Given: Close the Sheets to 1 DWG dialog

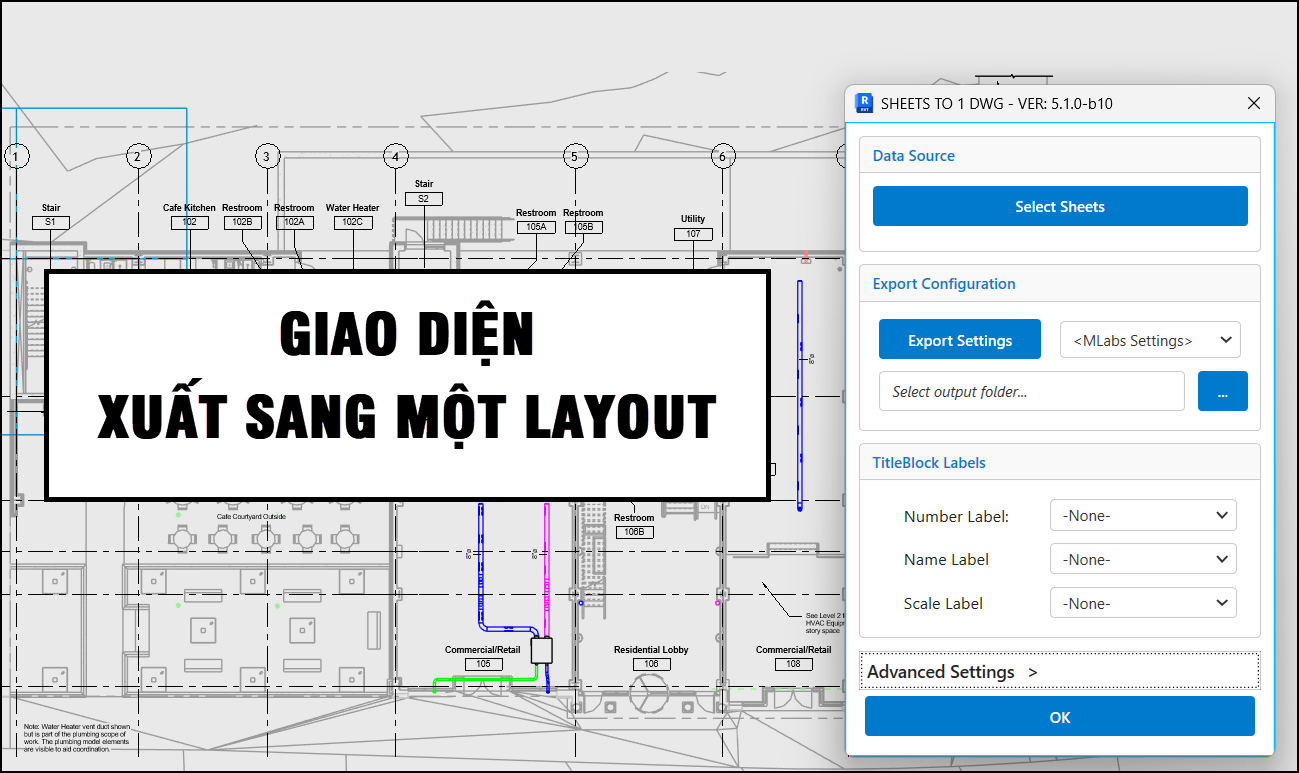Looking at the screenshot, I should pos(1254,103).
